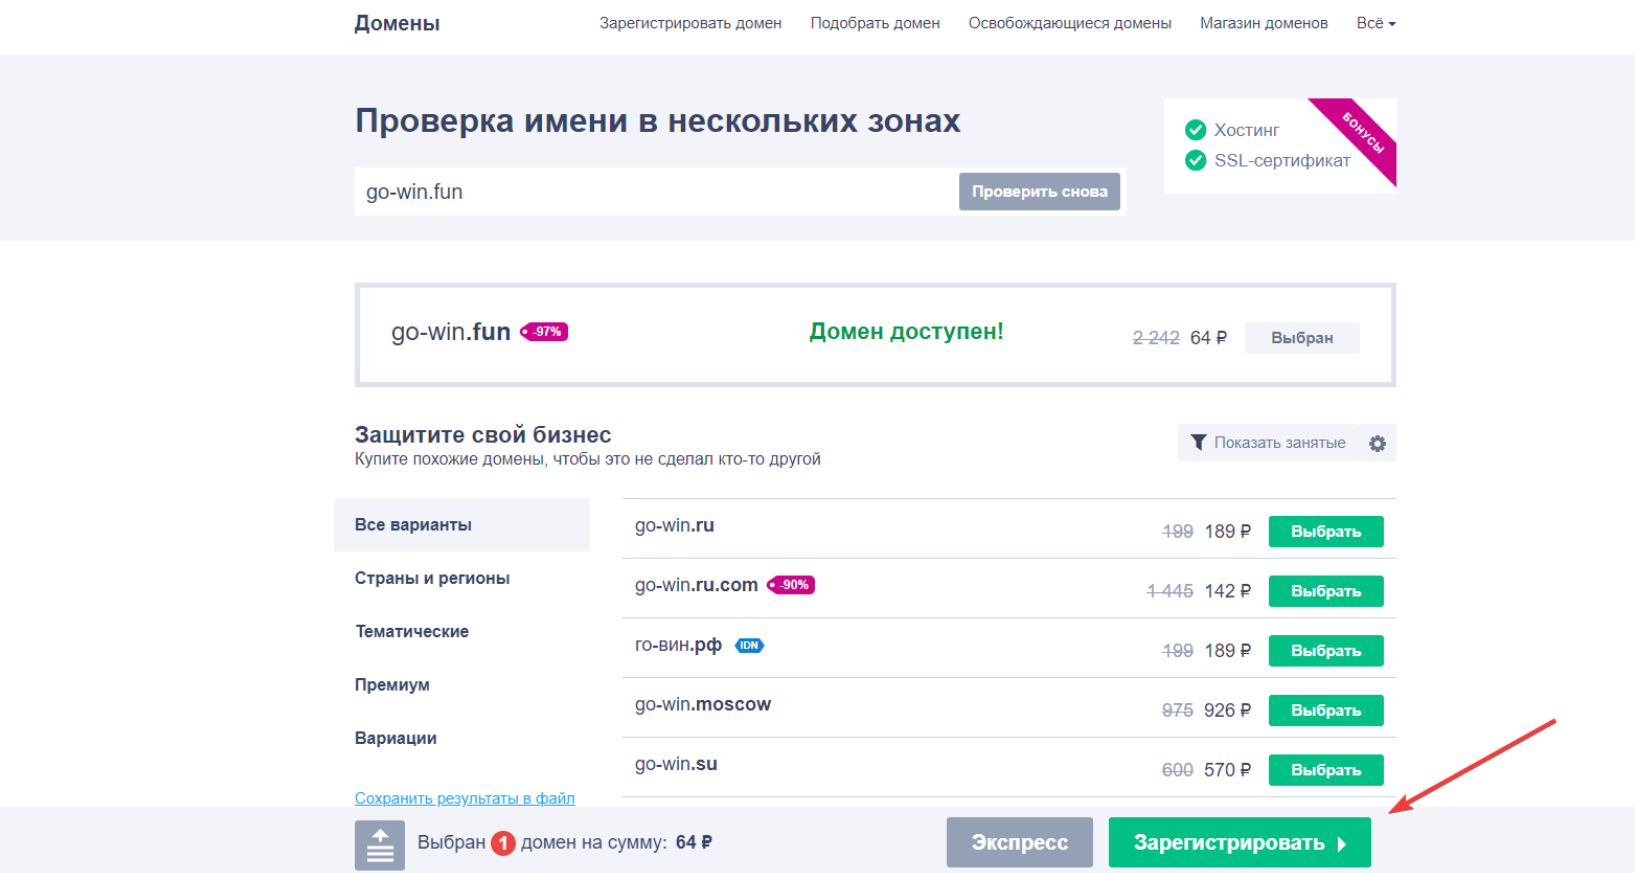Click the Экспресс button
The height and width of the screenshot is (873, 1635).
[x=1020, y=843]
